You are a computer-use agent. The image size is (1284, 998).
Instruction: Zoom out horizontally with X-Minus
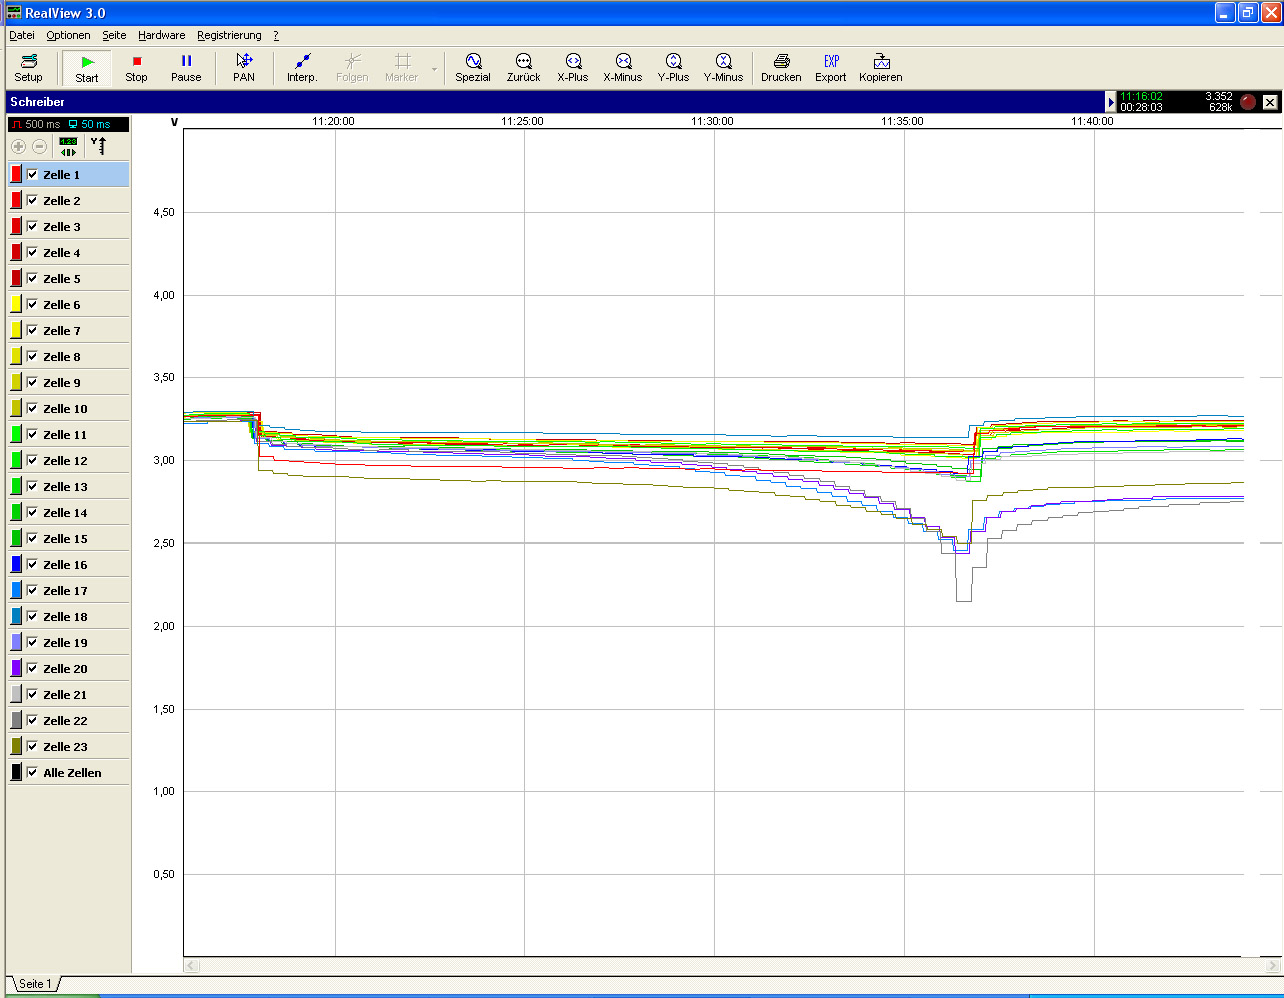click(623, 67)
